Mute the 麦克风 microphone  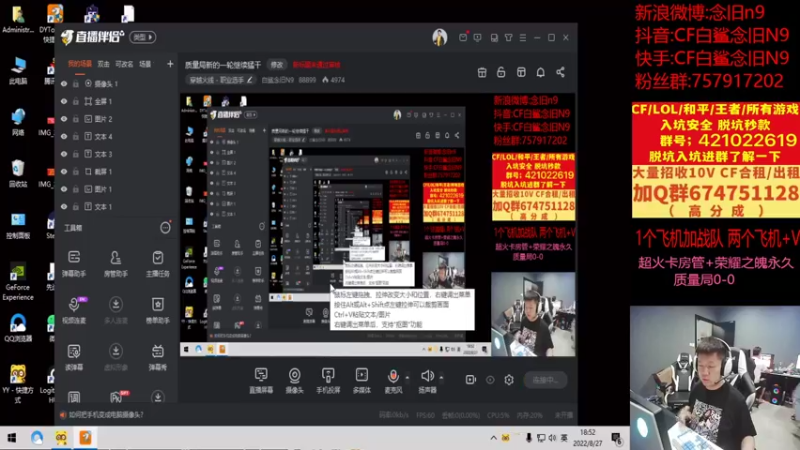pyautogui.click(x=393, y=380)
